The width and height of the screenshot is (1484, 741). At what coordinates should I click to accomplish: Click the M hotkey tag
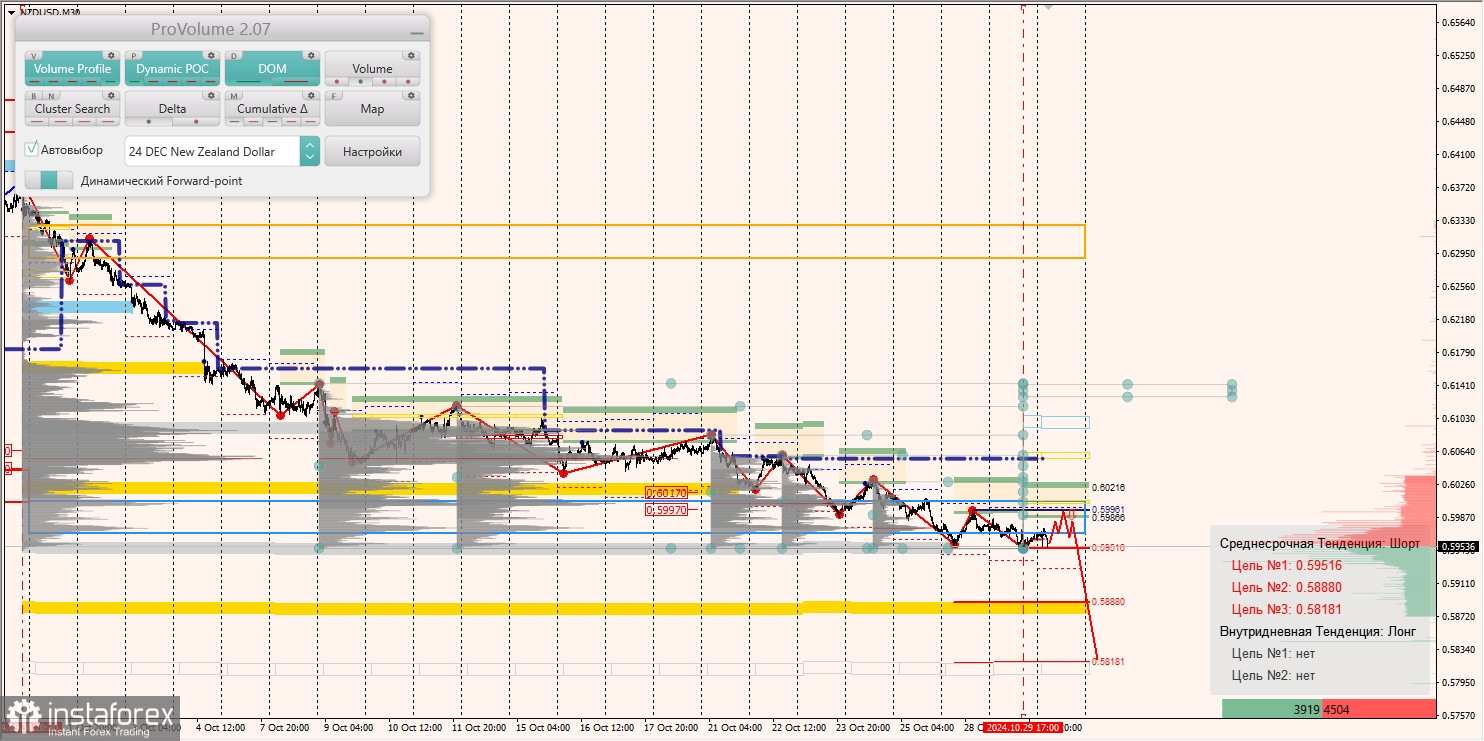point(234,96)
